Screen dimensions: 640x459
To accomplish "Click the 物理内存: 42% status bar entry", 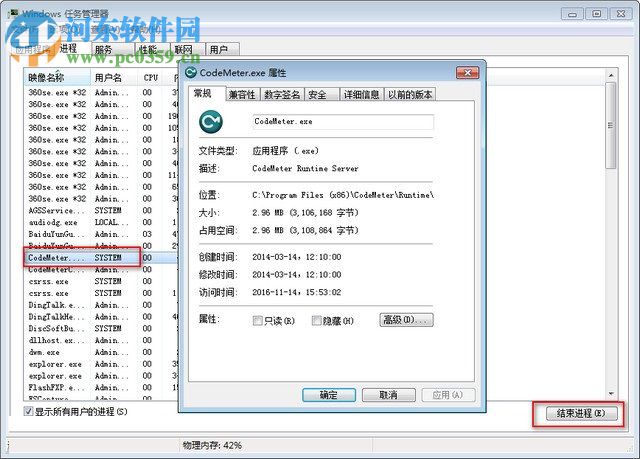I will tap(212, 445).
